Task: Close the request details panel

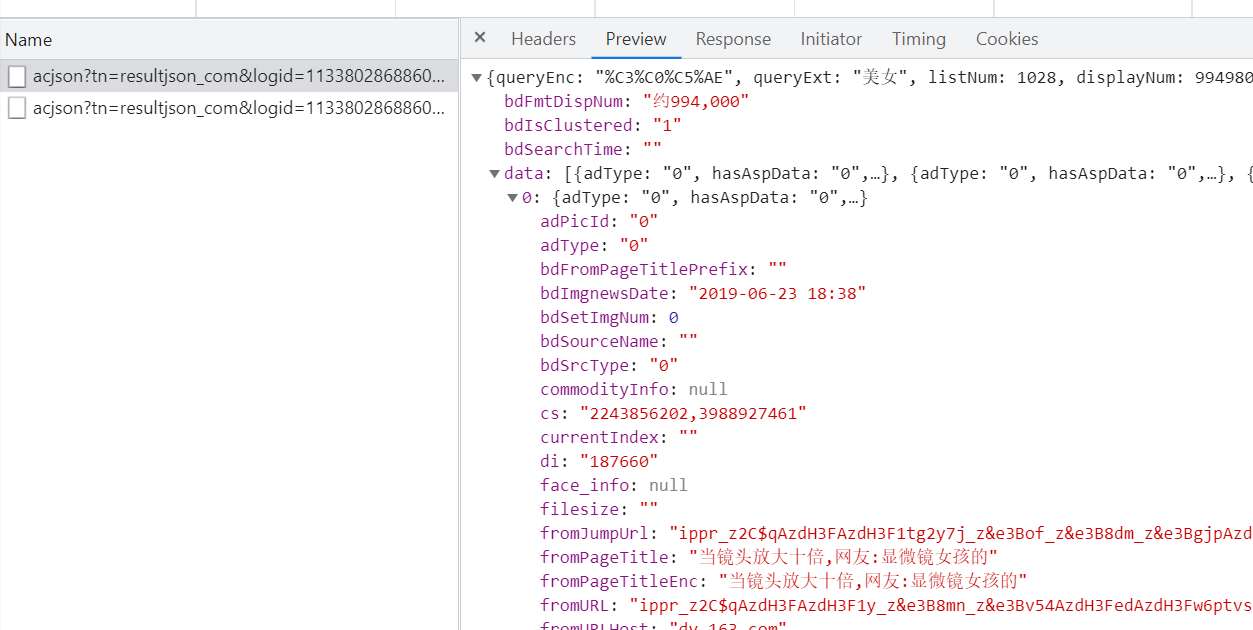Action: point(480,38)
